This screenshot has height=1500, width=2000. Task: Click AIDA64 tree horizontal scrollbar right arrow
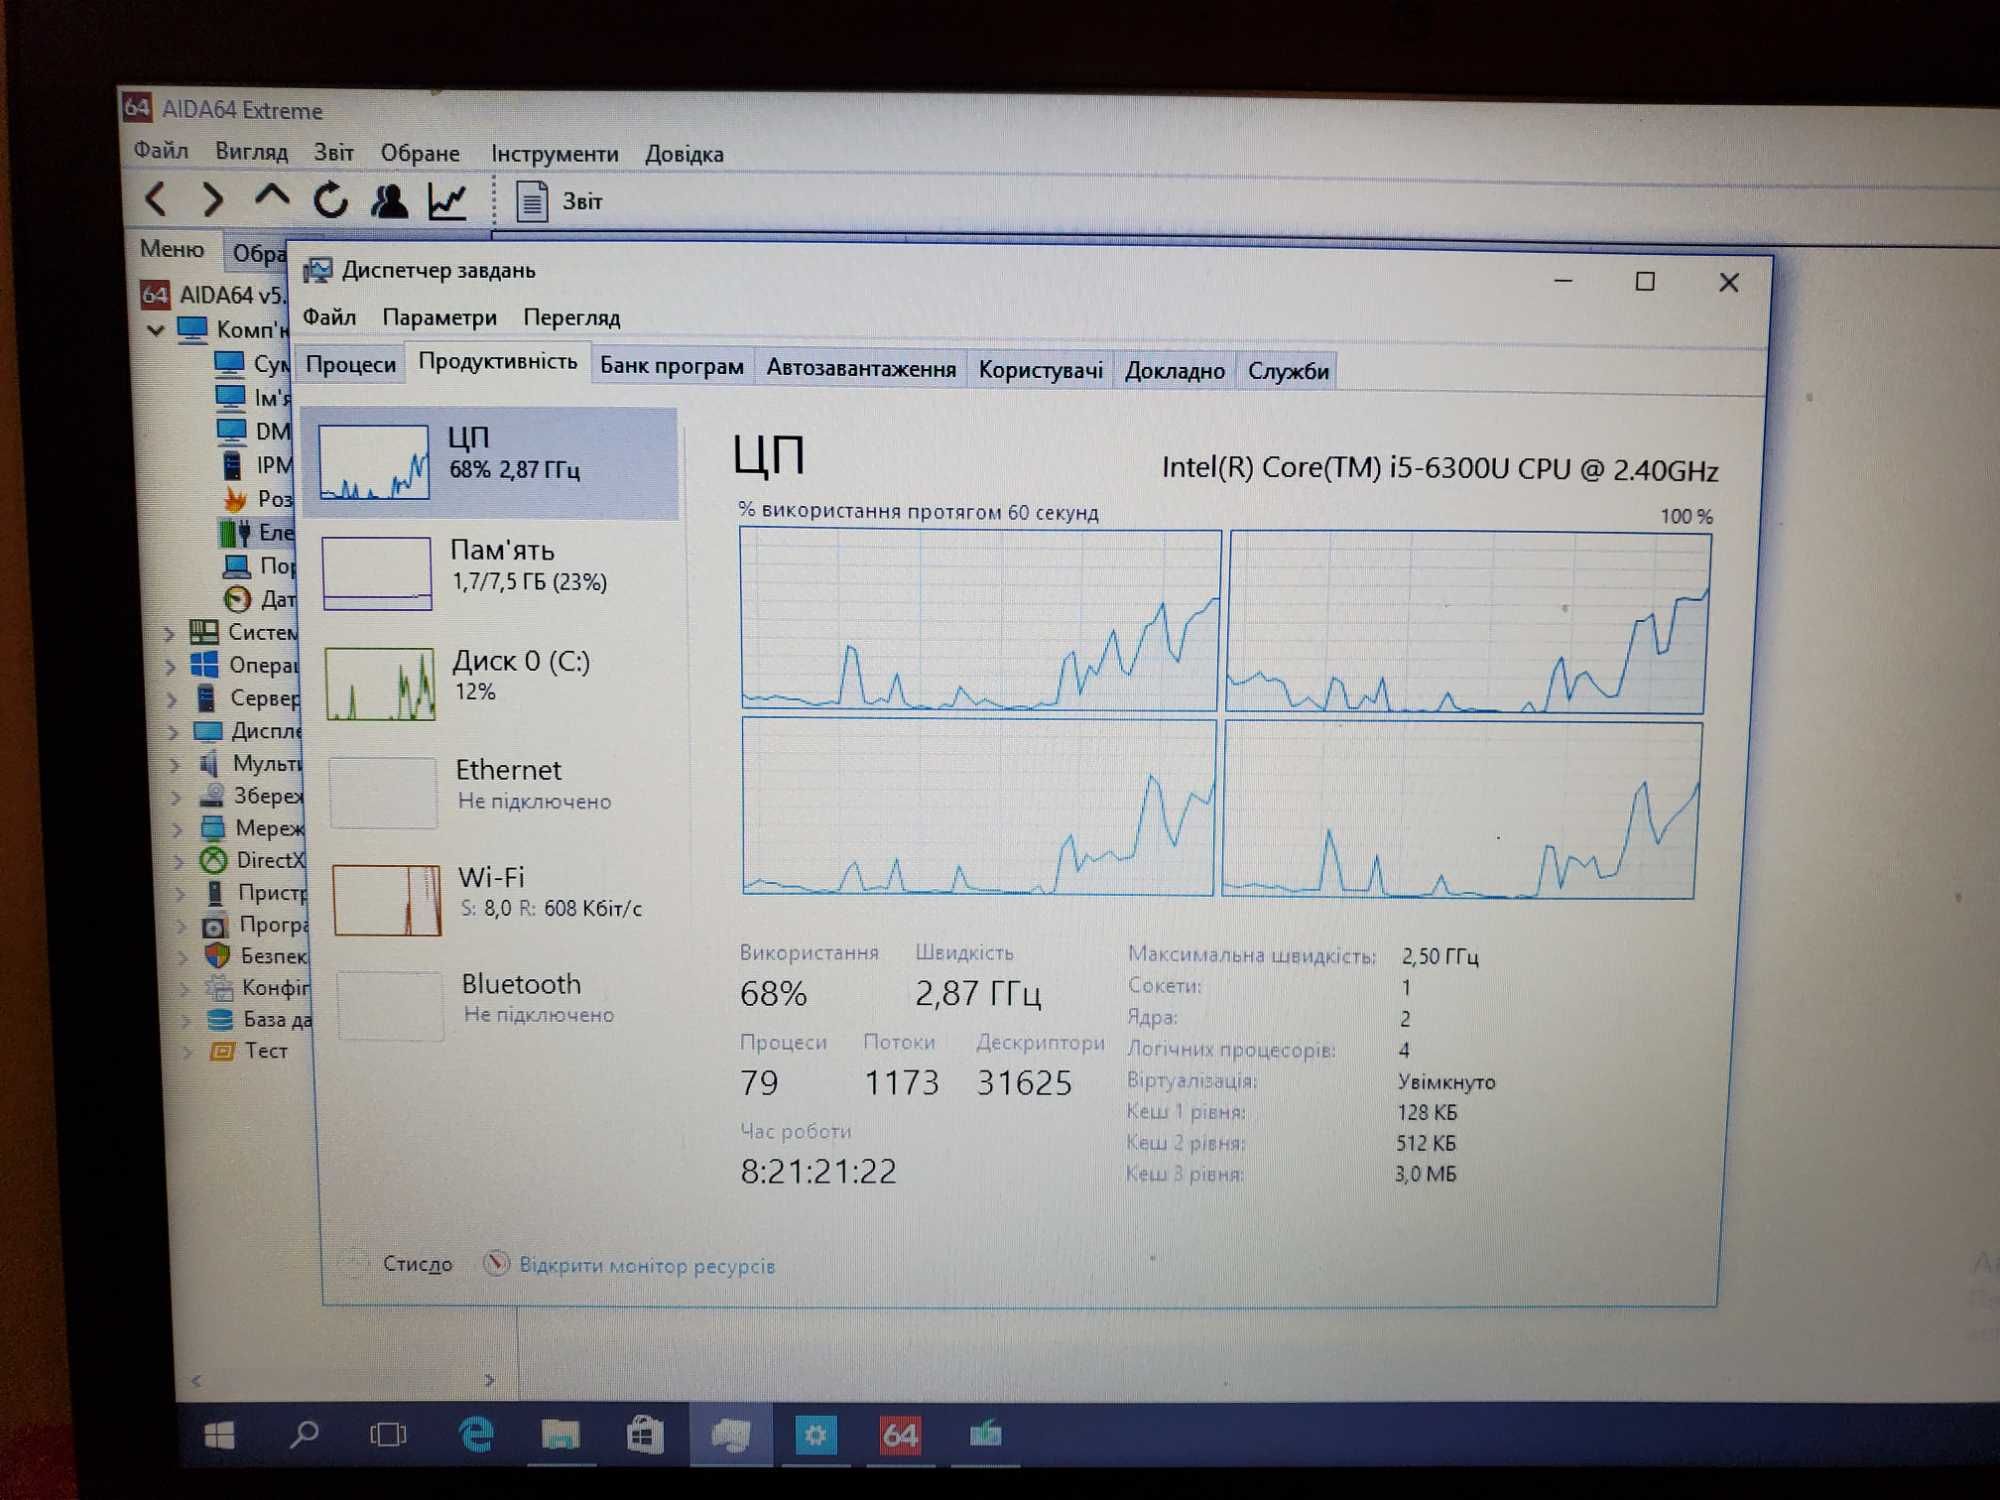[x=489, y=1380]
